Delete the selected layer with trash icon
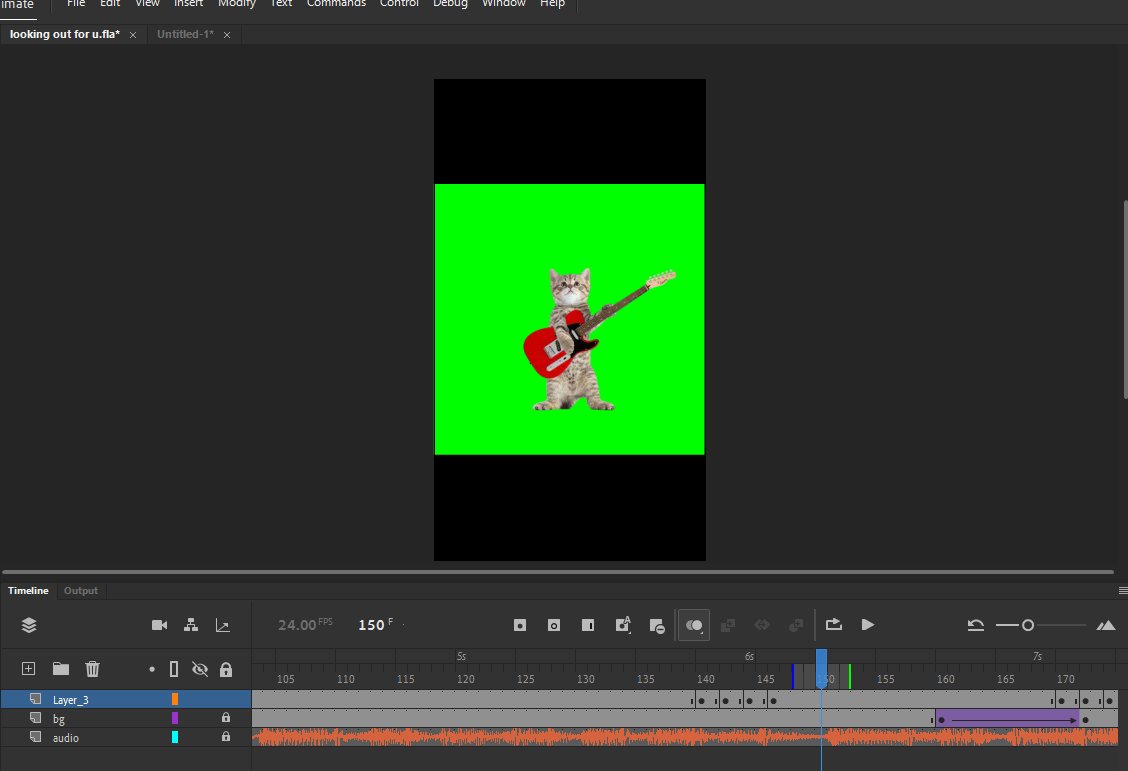This screenshot has height=771, width=1128. (92, 669)
